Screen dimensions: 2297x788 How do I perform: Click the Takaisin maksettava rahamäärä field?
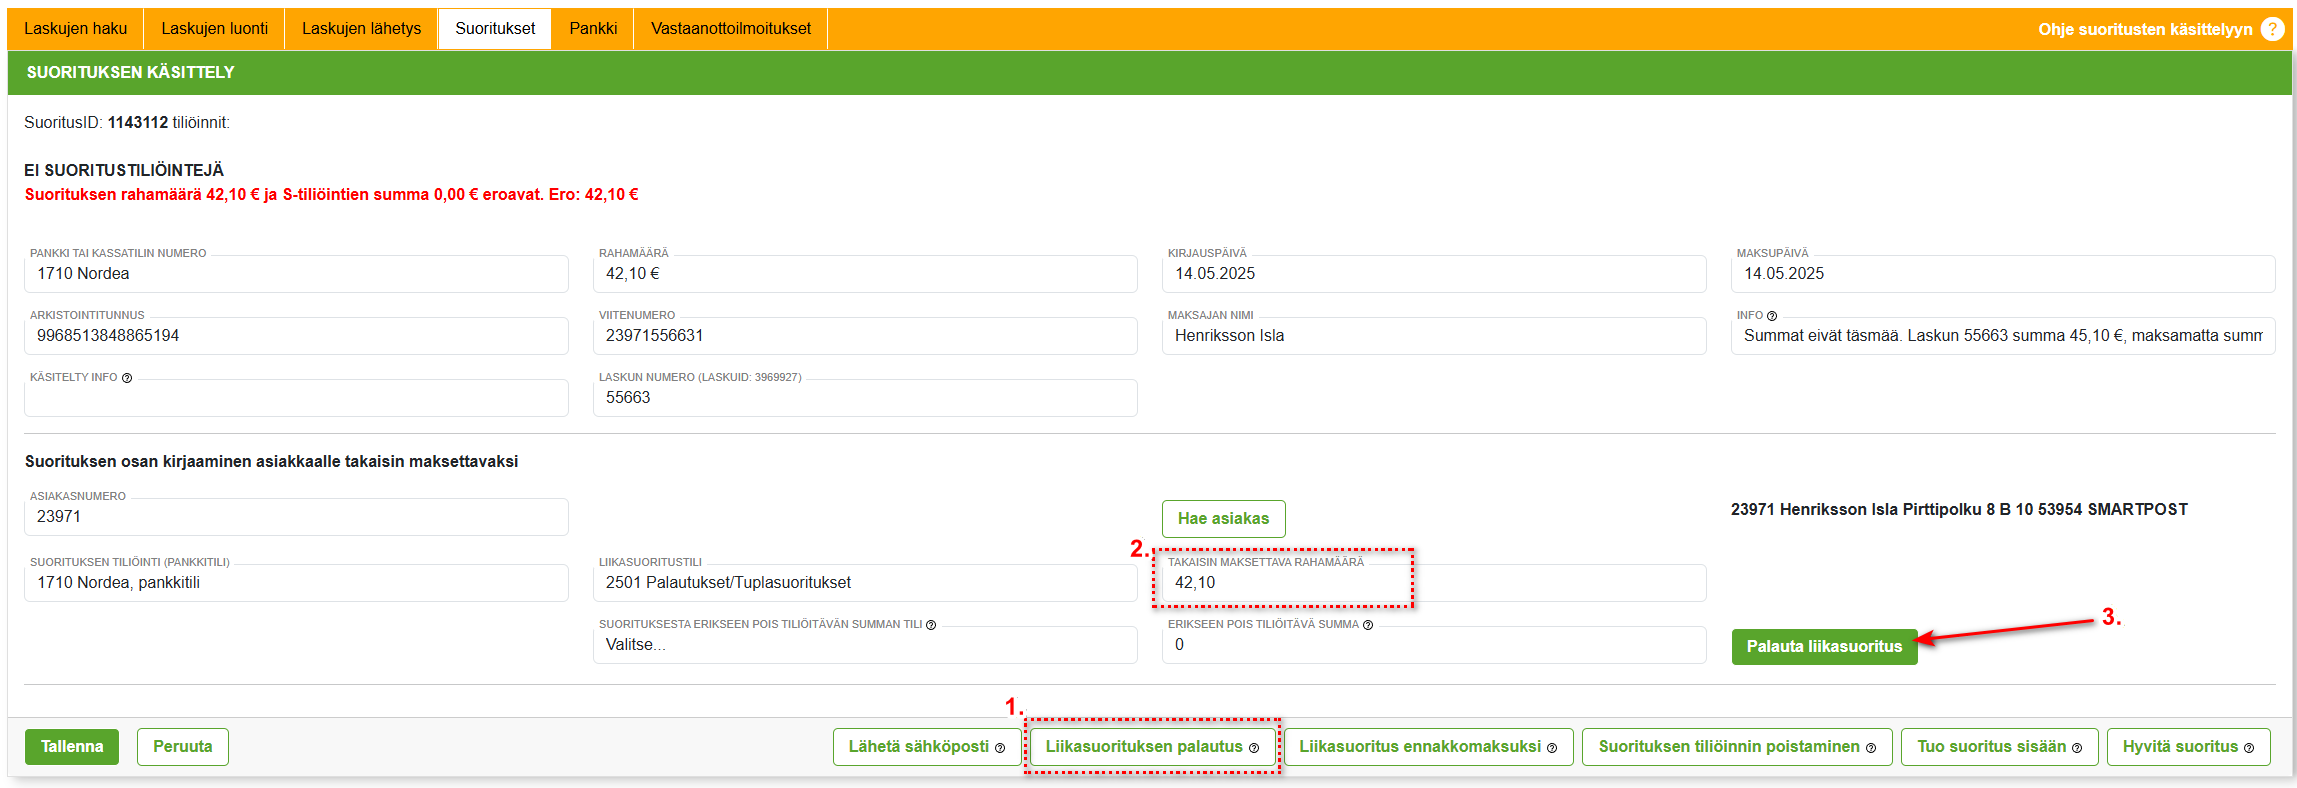click(1433, 583)
